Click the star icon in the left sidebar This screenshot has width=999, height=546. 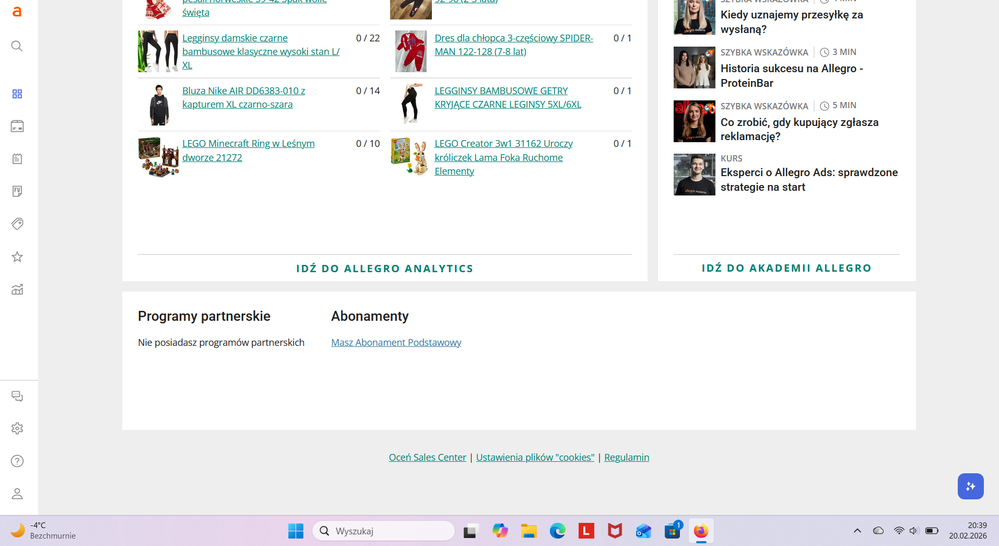(x=17, y=257)
